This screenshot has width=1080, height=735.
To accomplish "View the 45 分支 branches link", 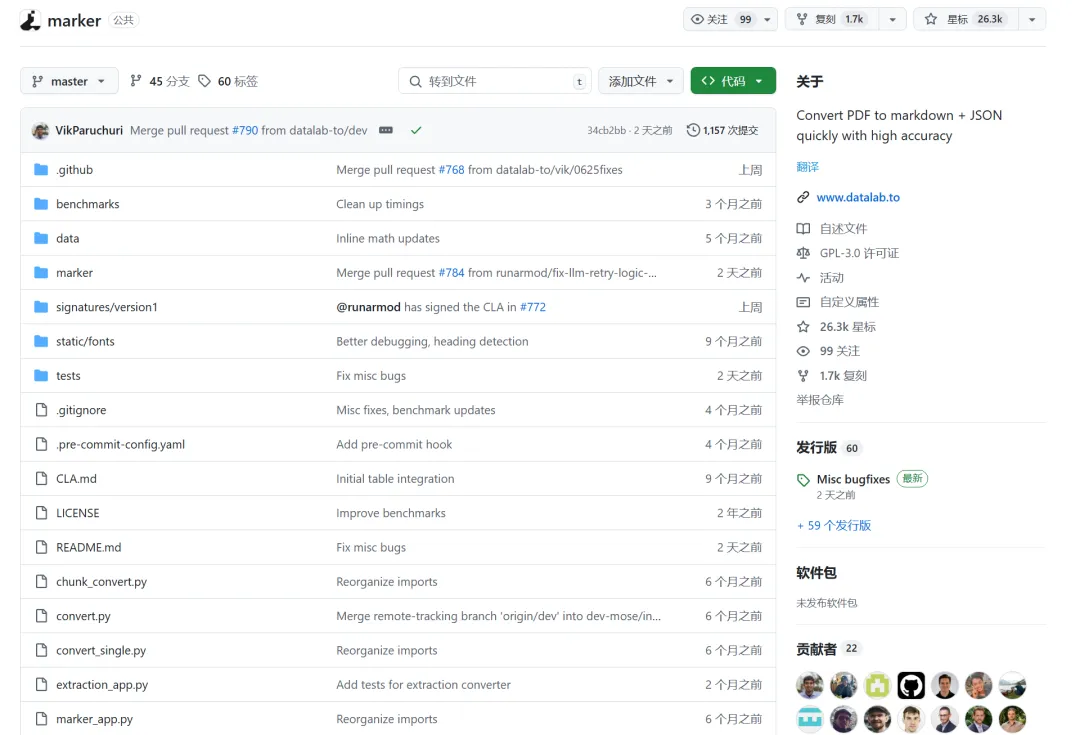I will tap(160, 81).
